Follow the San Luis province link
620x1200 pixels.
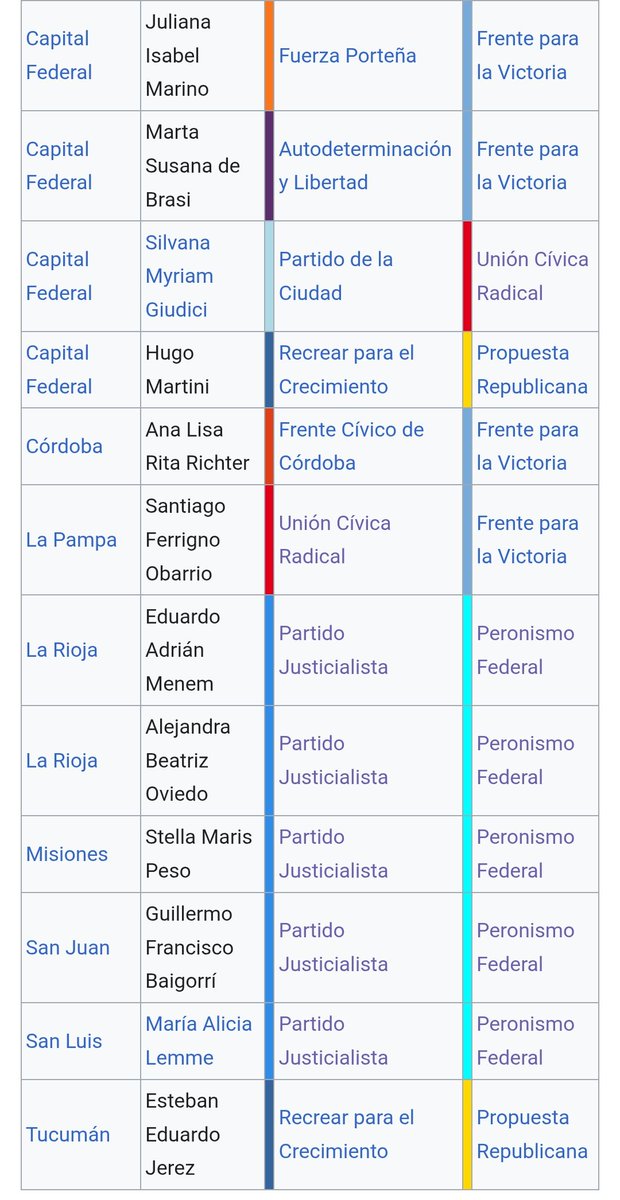click(64, 1041)
